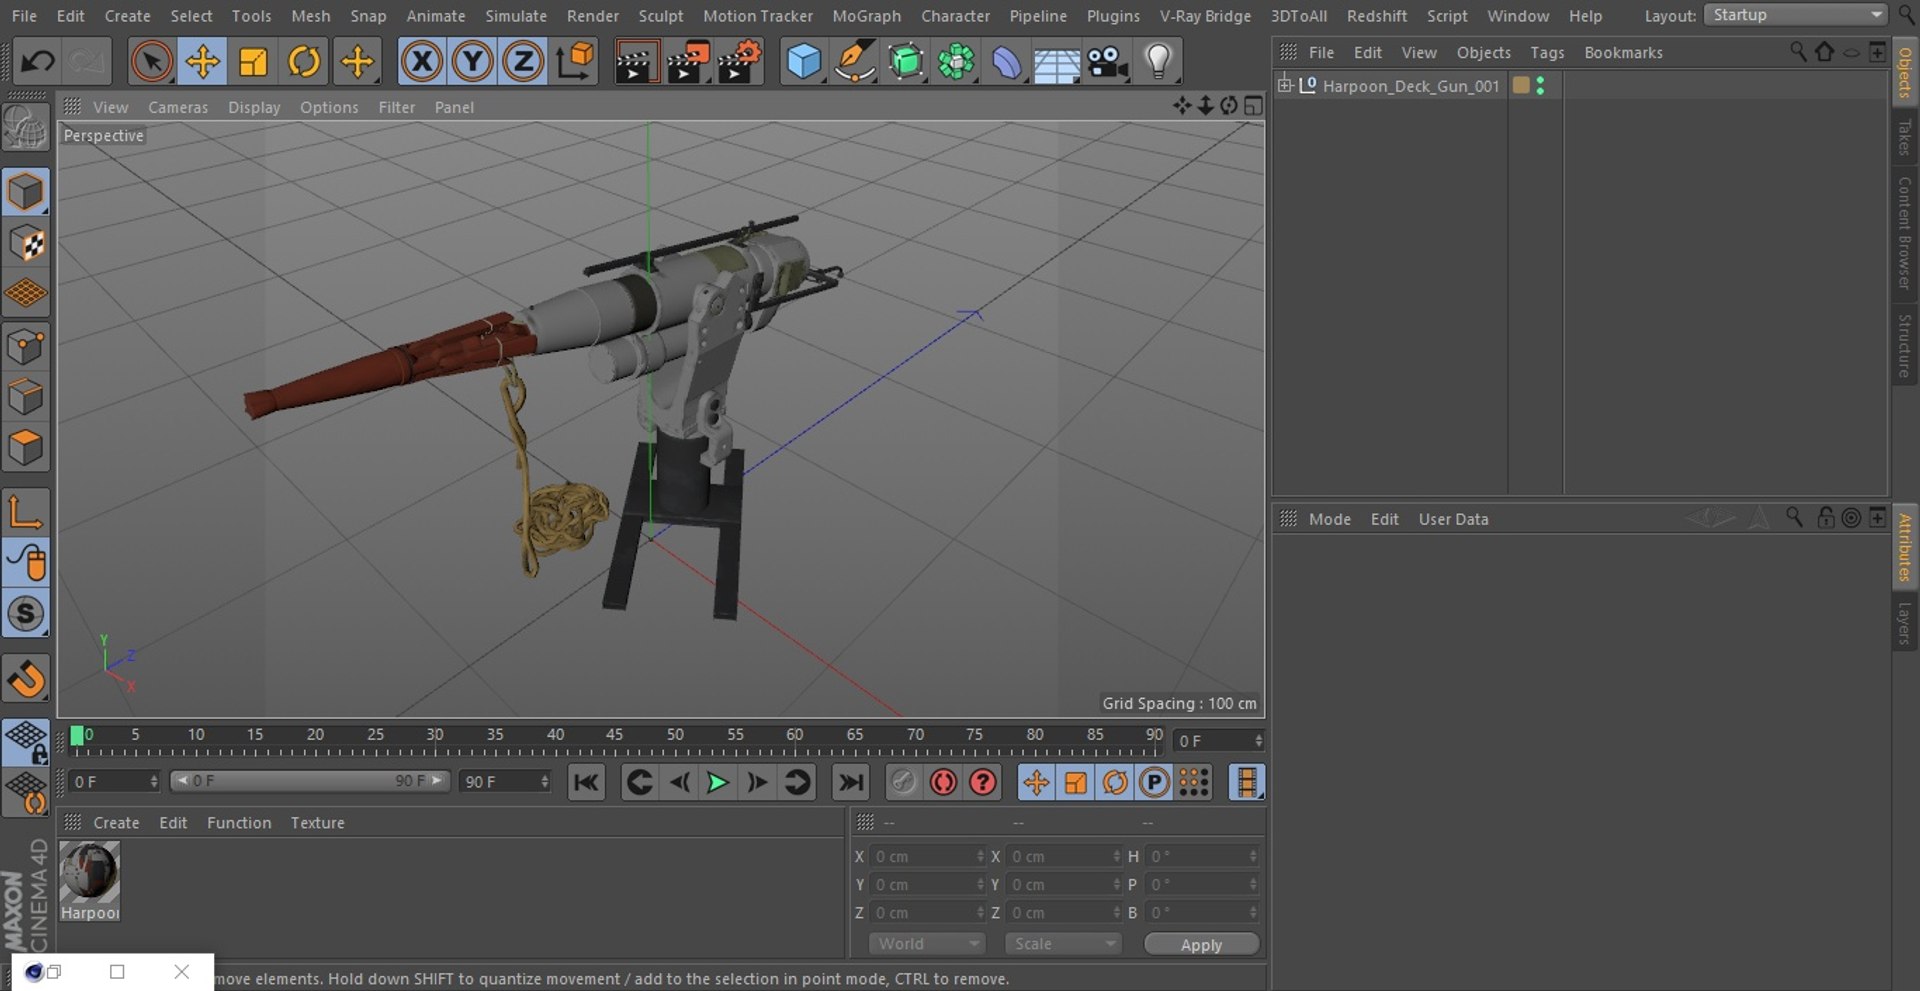
Task: Add a Floor environment object
Action: click(x=1057, y=62)
